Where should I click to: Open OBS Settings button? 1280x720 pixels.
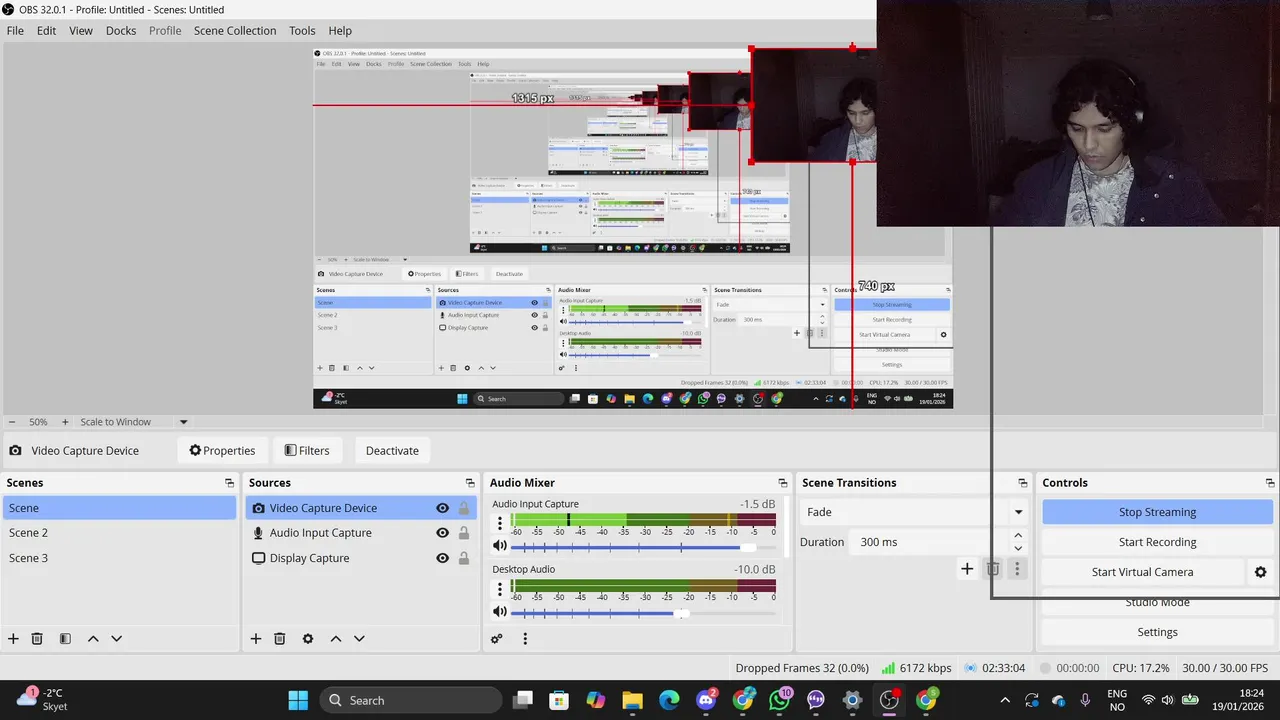click(1157, 632)
